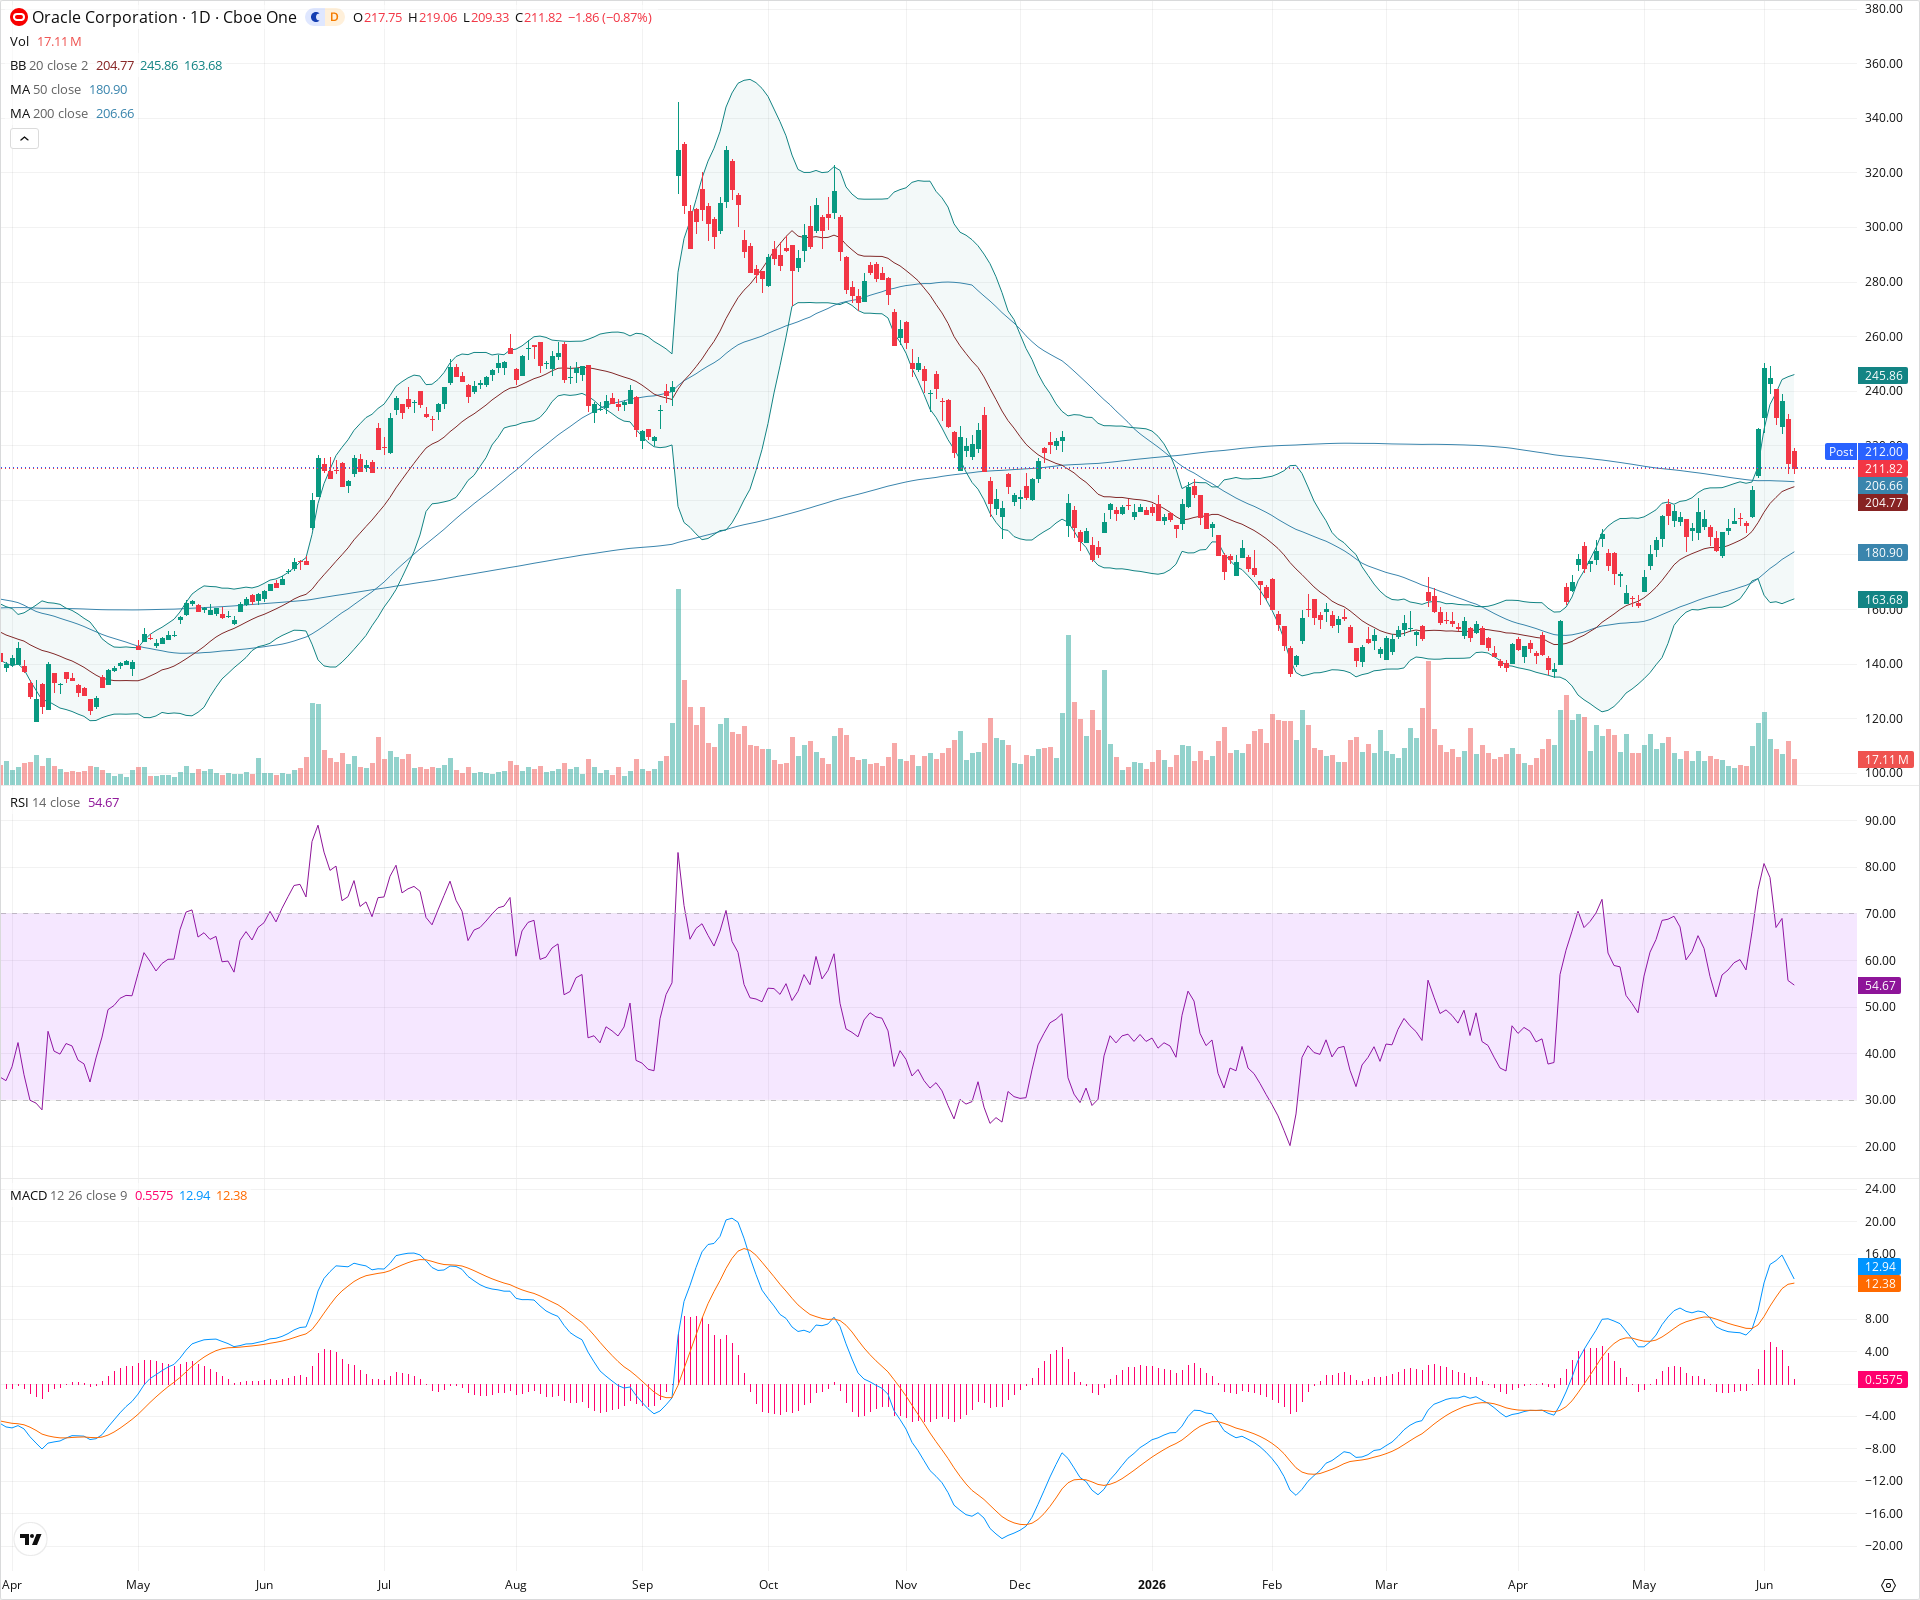Viewport: 1920px width, 1600px height.
Task: Click the low value L209.33
Action: (486, 18)
